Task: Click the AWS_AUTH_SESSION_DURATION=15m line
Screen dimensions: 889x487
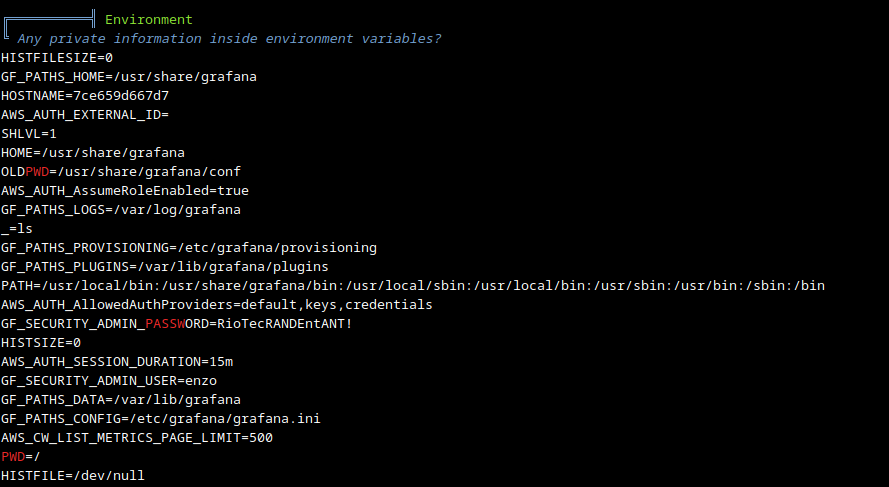Action: [x=117, y=361]
